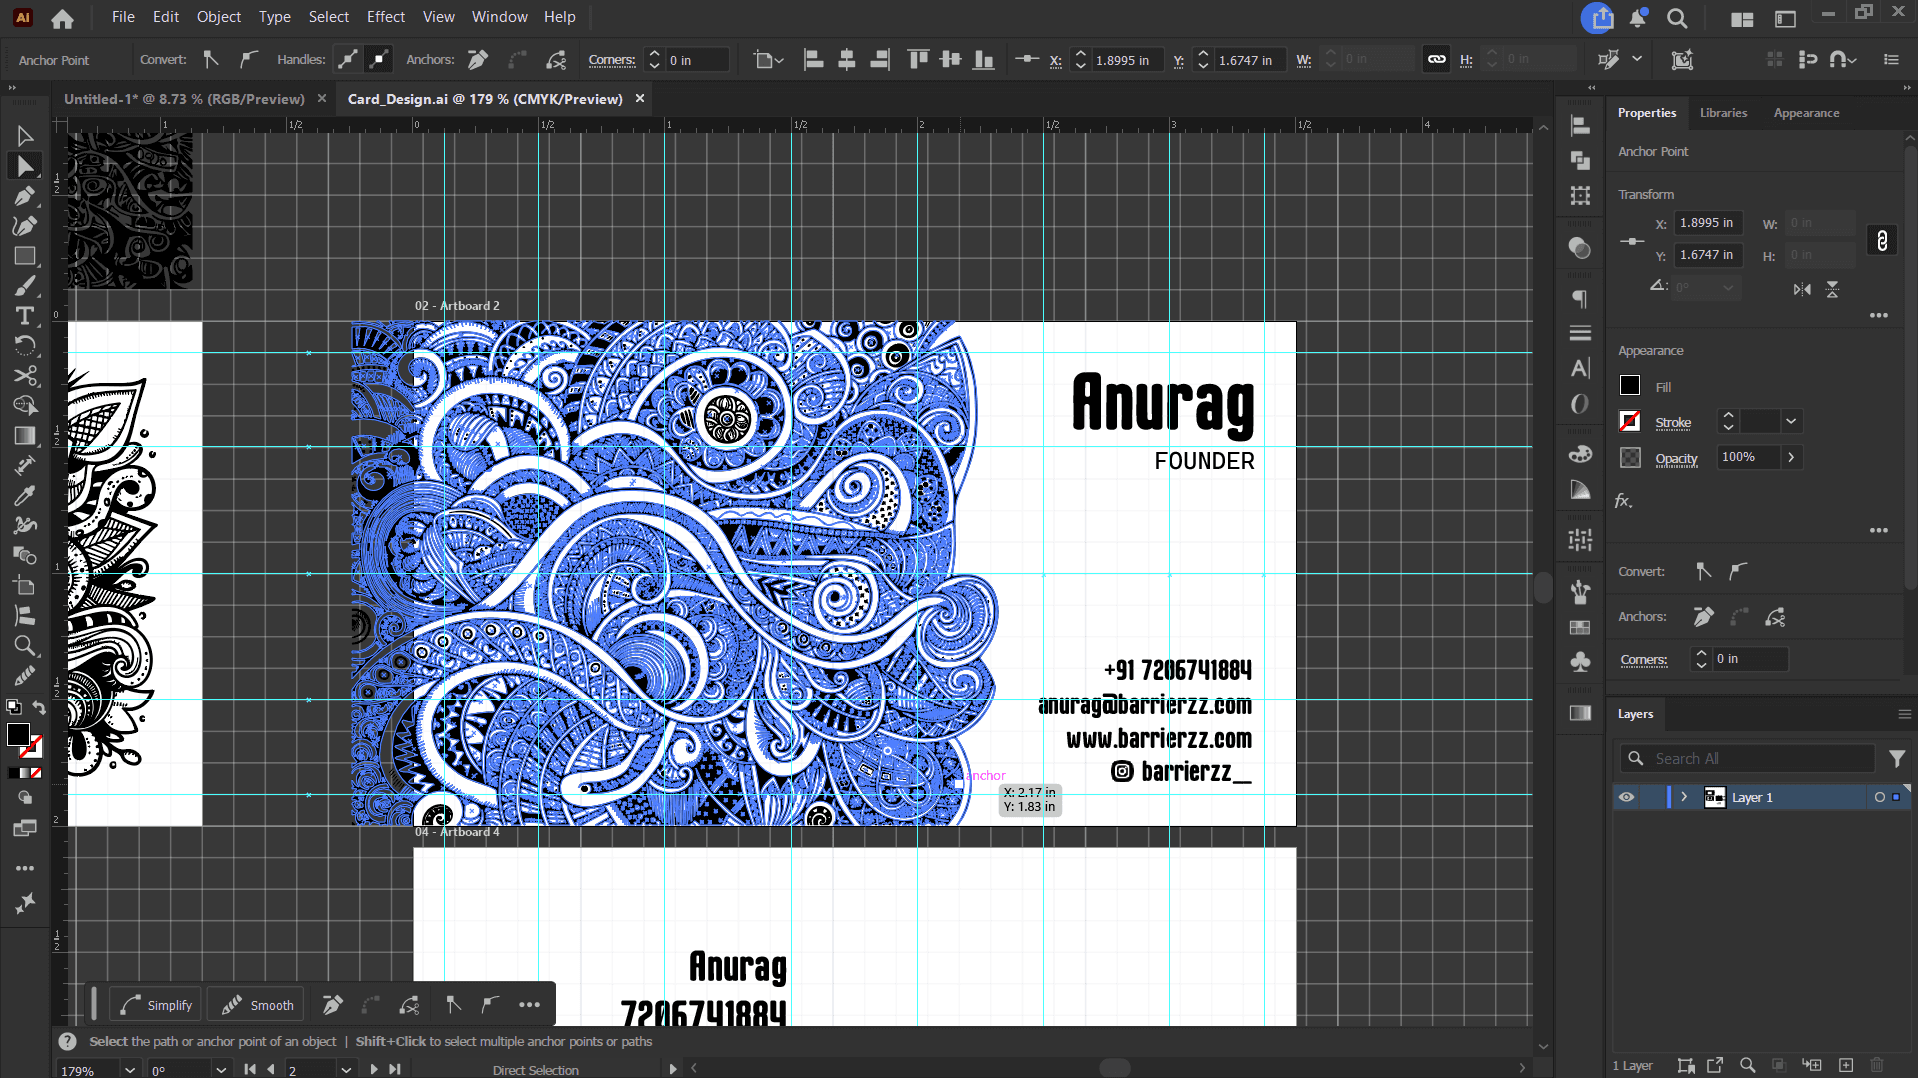This screenshot has height=1078, width=1918.
Task: Select the Rectangle tool
Action: (x=25, y=257)
